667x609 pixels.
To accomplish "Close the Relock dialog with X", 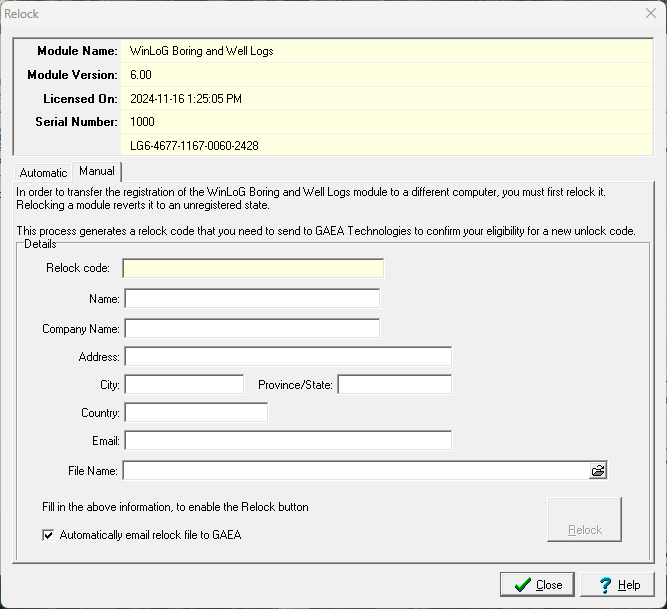I will click(x=650, y=14).
